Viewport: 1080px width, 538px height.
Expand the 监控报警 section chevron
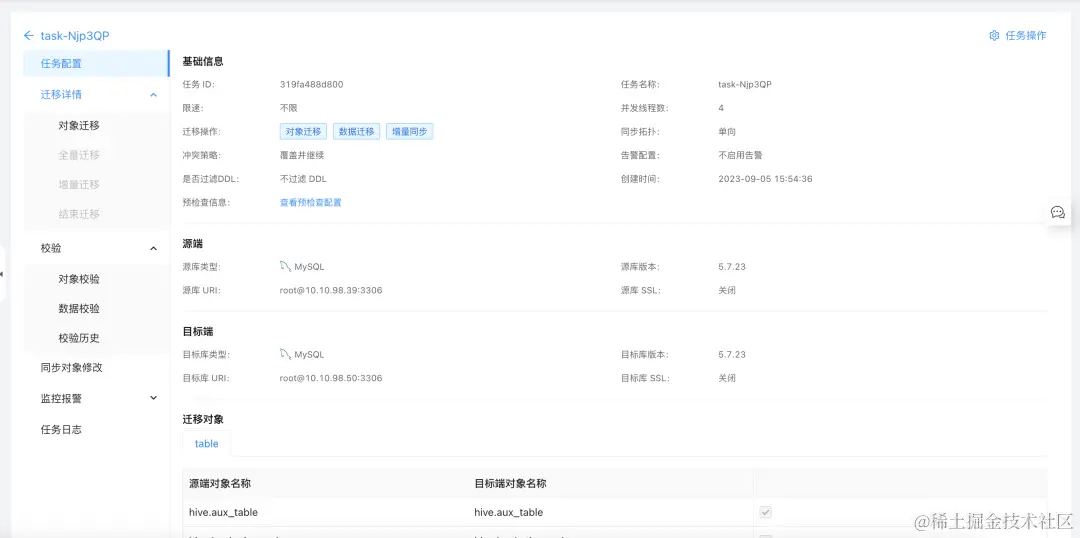click(x=154, y=398)
